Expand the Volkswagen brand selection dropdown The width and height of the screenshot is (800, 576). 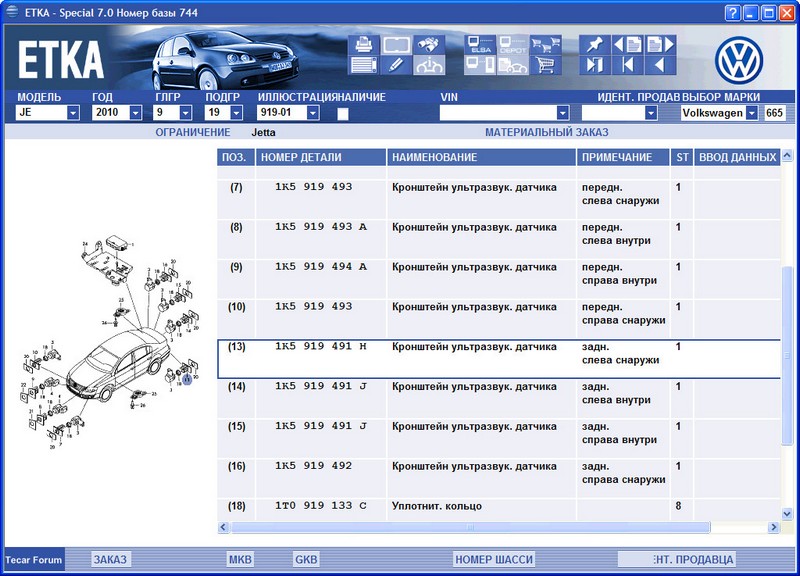751,113
